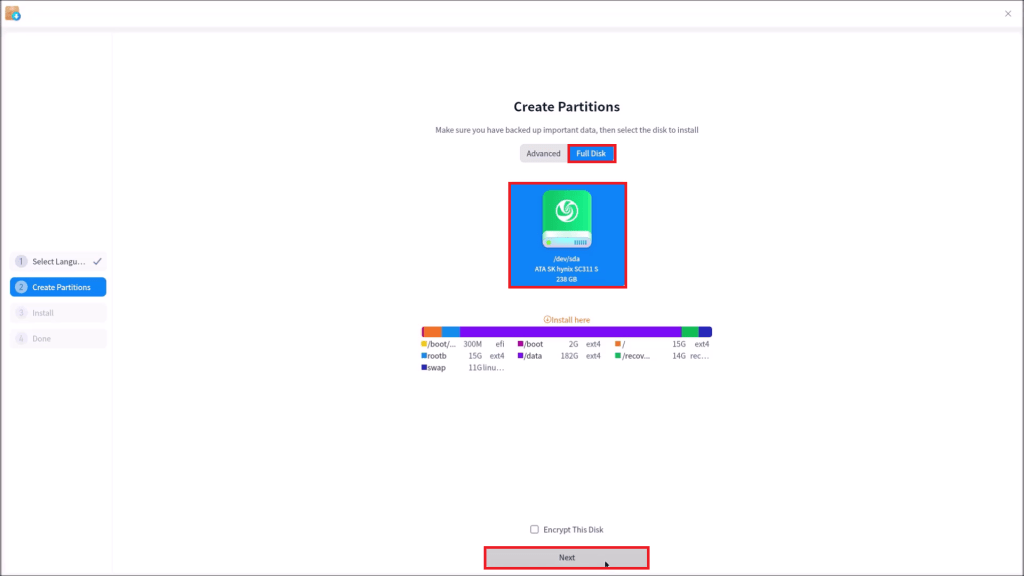Click the Create Partitions heading
Image resolution: width=1024 pixels, height=576 pixels.
click(566, 106)
